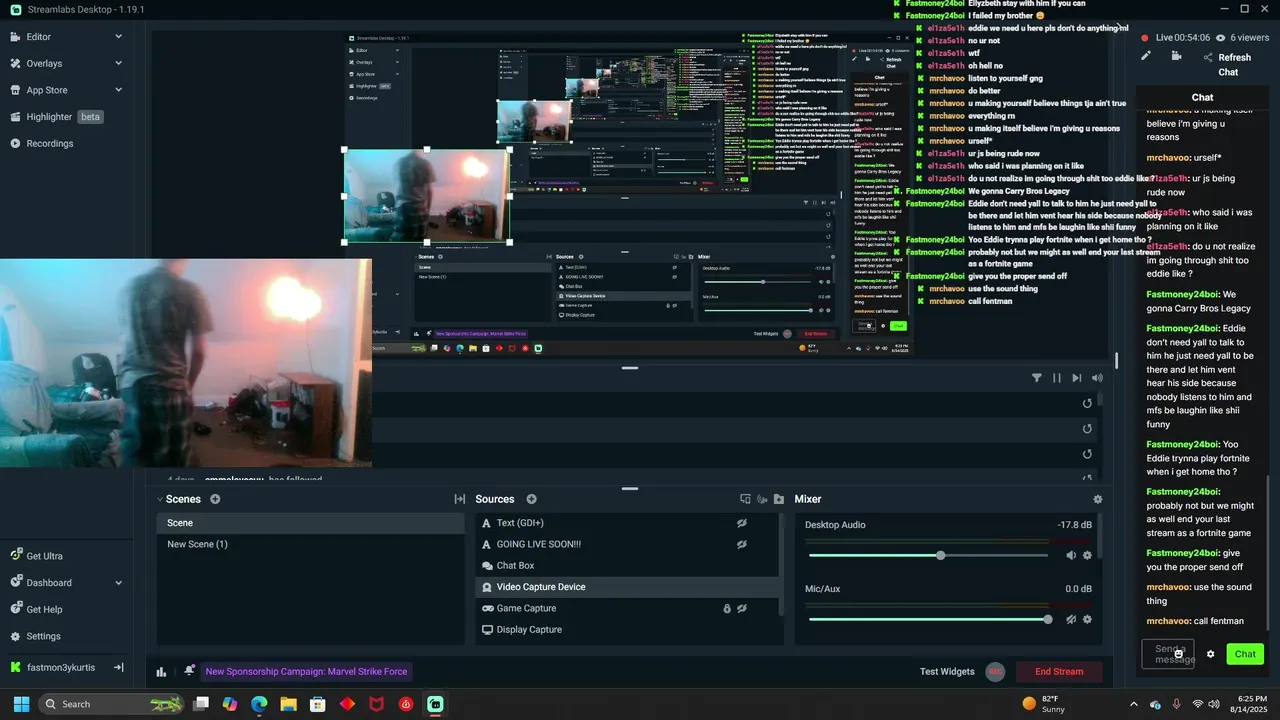Select Display Capture source
Viewport: 1280px width, 720px height.
626,630
